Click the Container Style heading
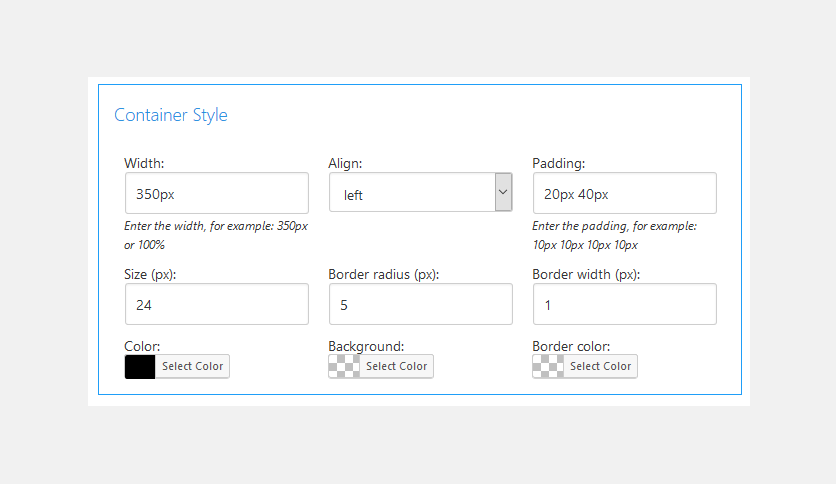Viewport: 836px width, 484px height. pyautogui.click(x=171, y=115)
